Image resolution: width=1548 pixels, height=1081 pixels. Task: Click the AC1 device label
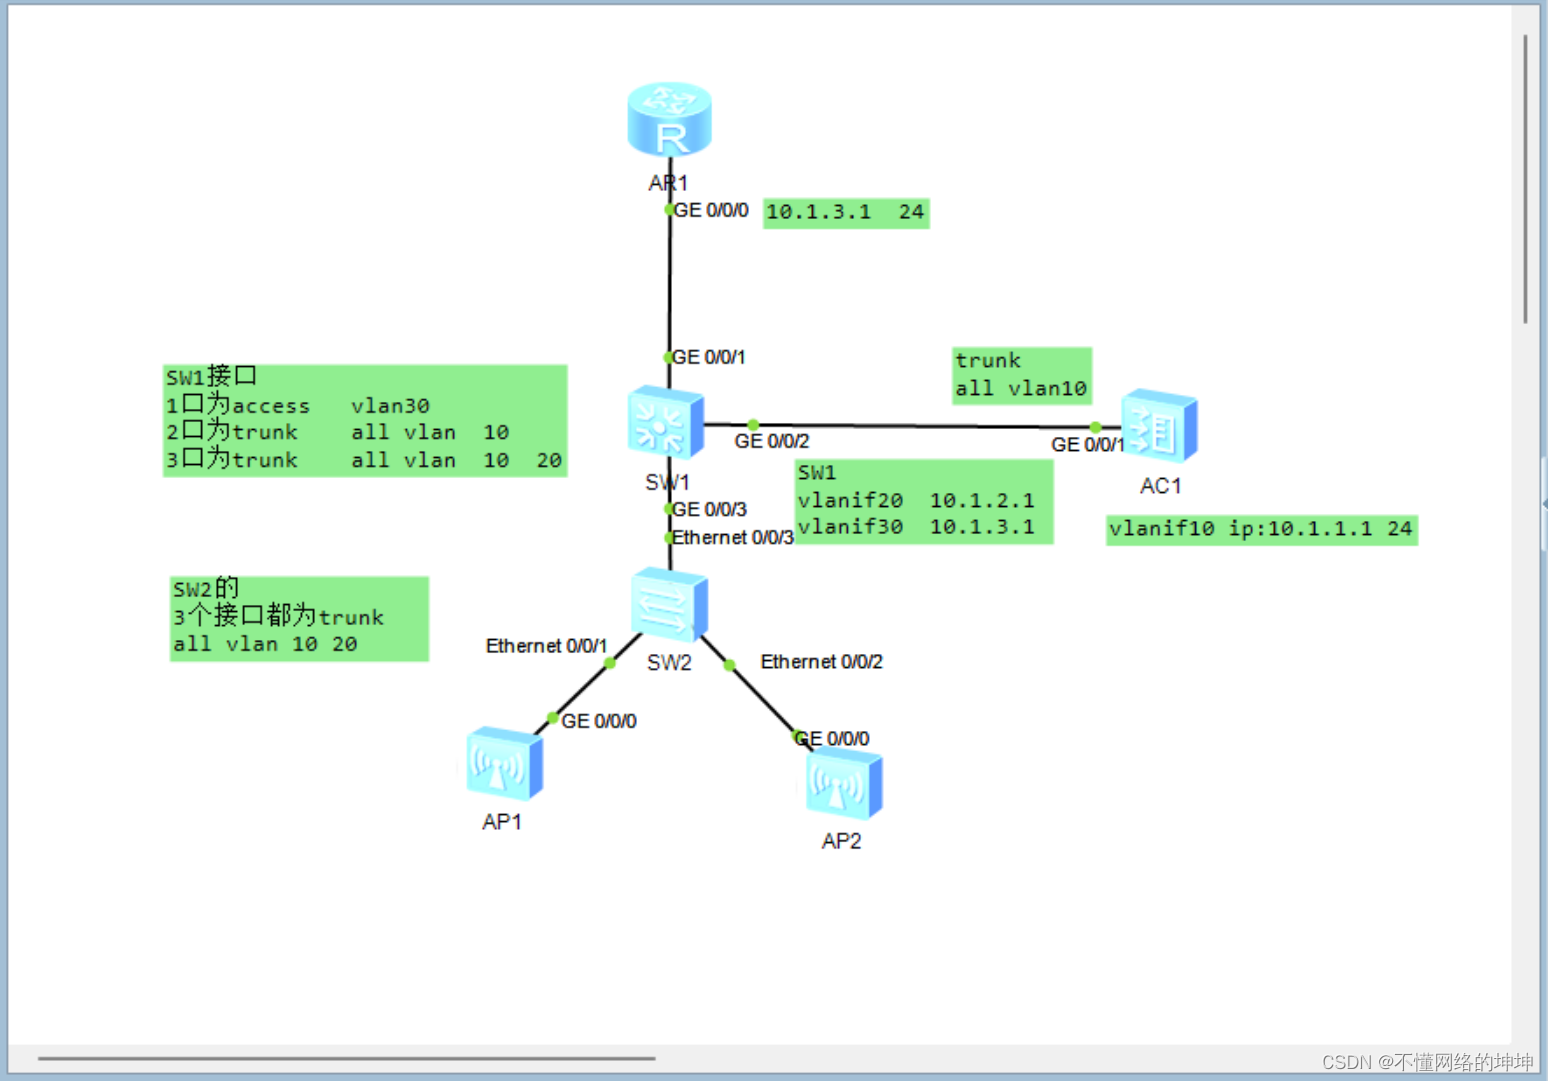[1161, 486]
